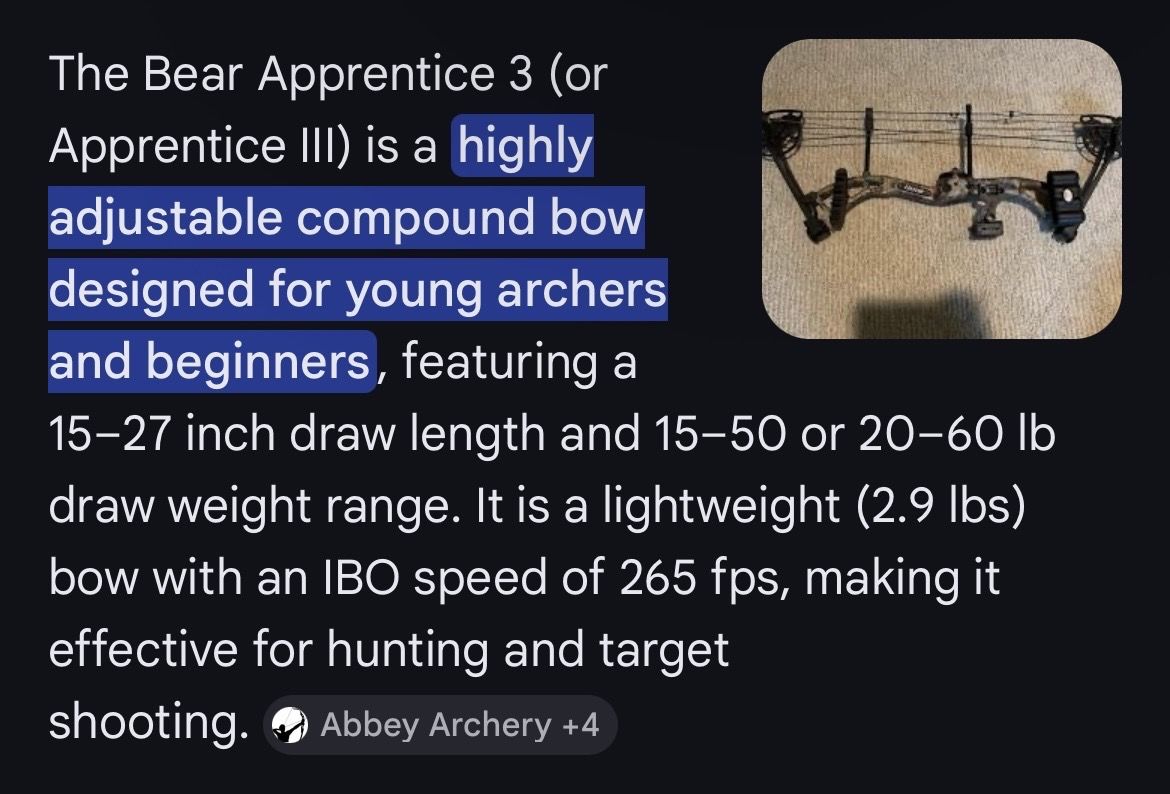Click the Abbey Archery archer logo icon

[x=291, y=724]
